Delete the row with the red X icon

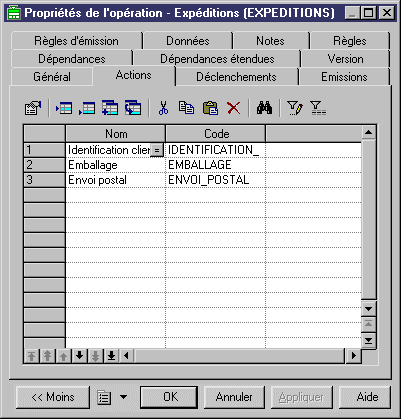(x=233, y=108)
